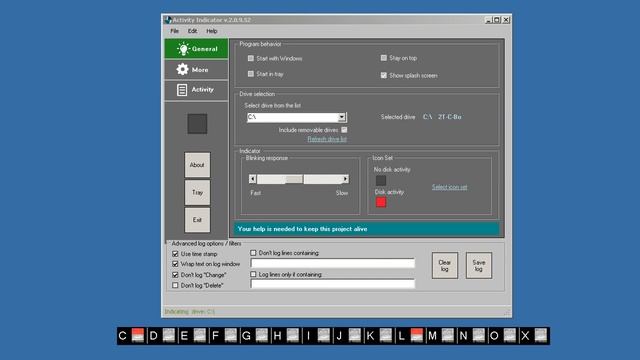
Task: Enable Don't log lines containing checkbox
Action: (x=253, y=253)
